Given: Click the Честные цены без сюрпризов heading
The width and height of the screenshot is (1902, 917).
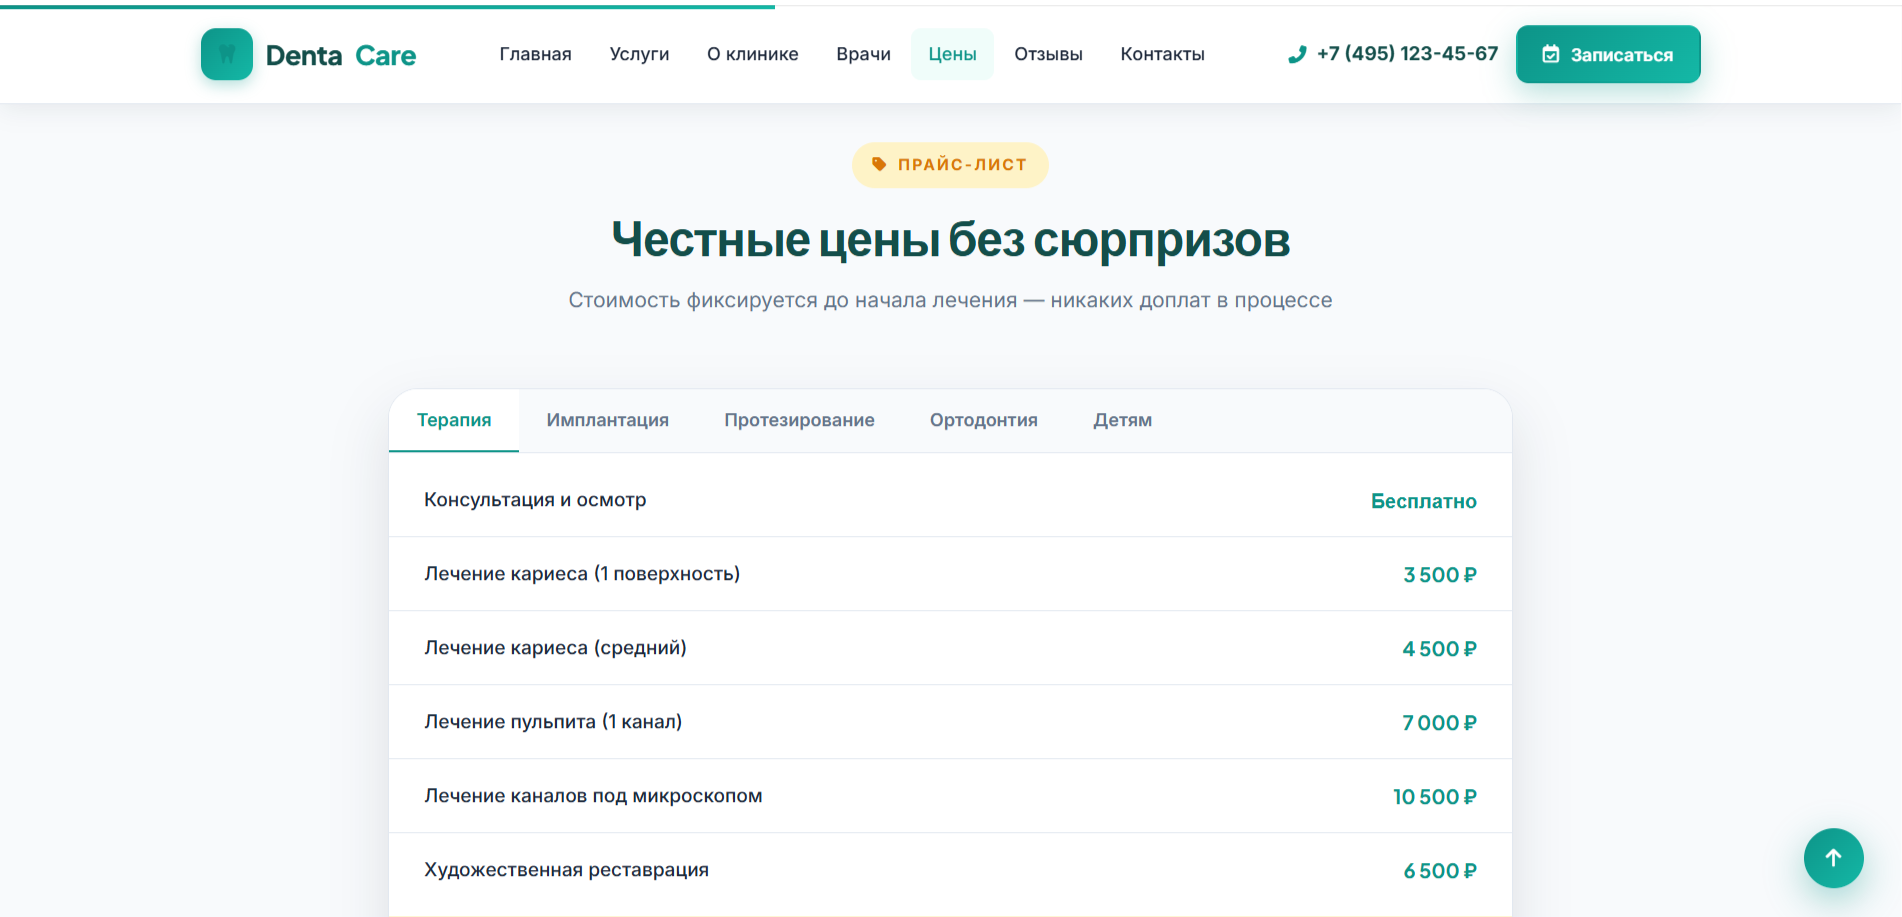Looking at the screenshot, I should (x=951, y=240).
